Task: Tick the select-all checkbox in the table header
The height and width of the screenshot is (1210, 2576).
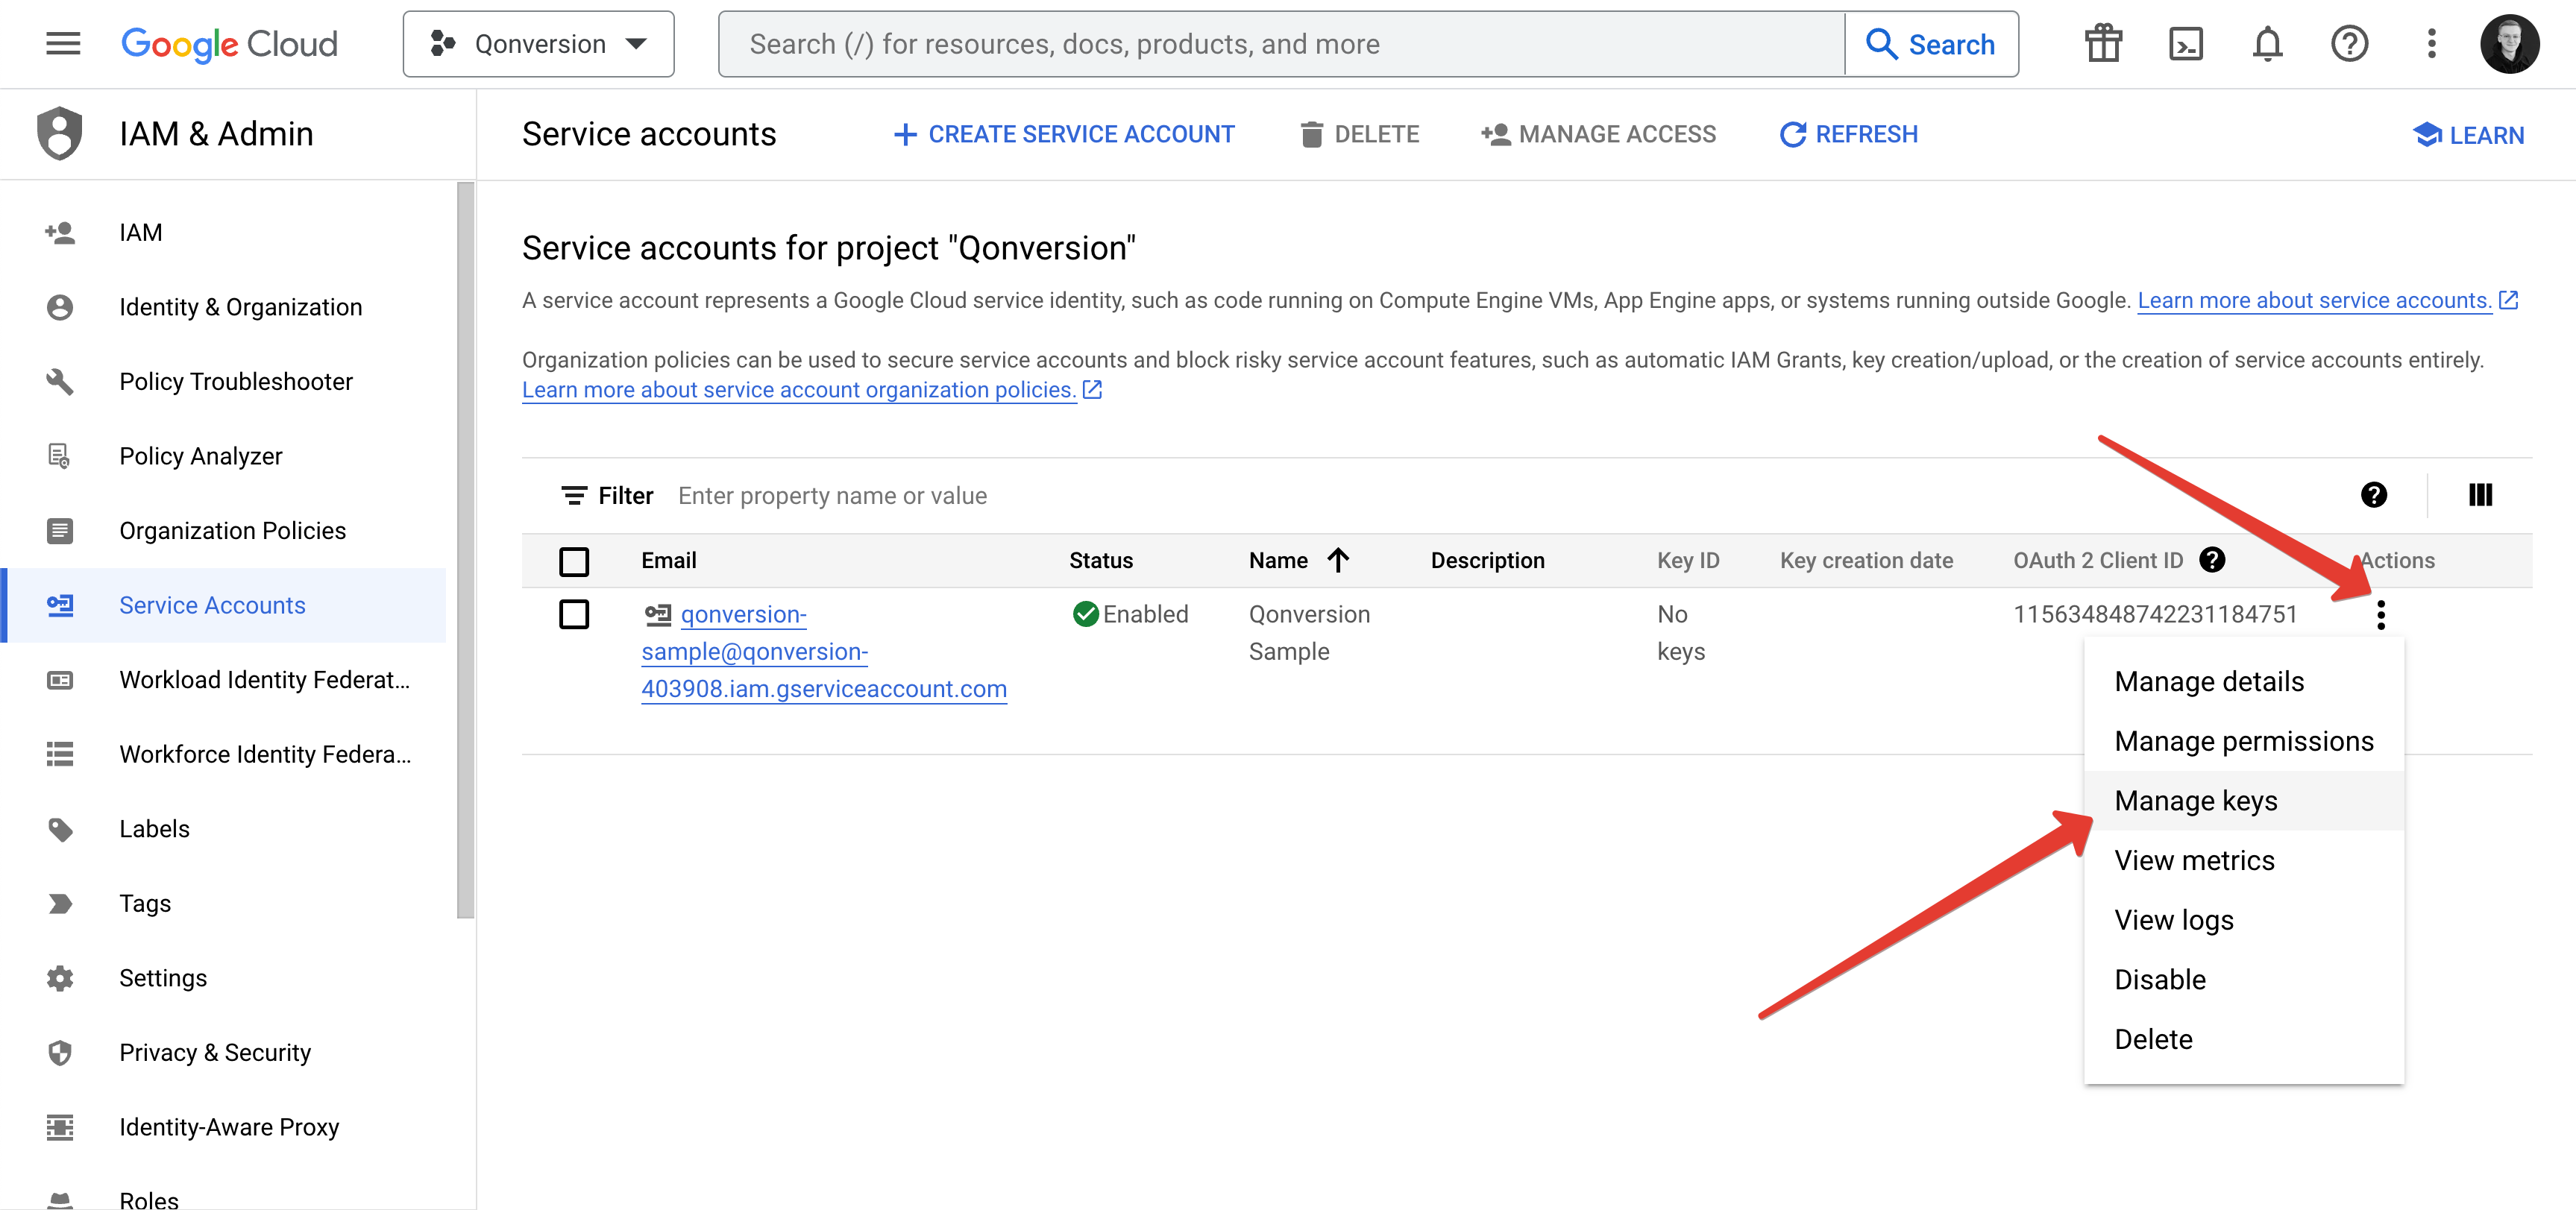Action: click(574, 561)
